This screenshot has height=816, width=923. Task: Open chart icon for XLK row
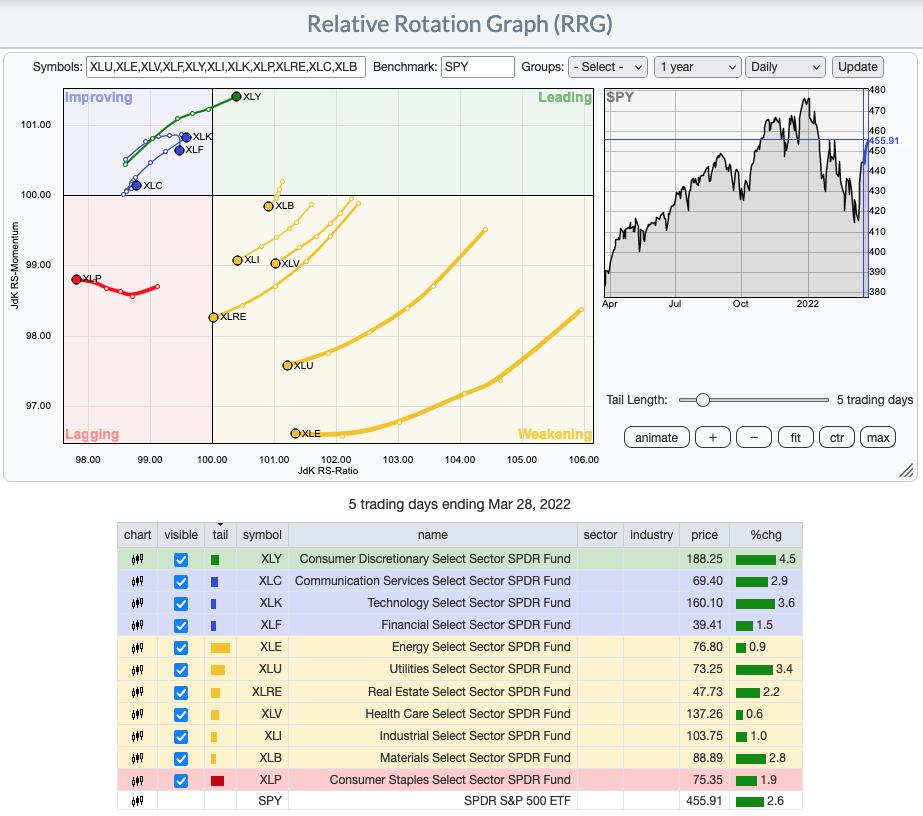(137, 603)
